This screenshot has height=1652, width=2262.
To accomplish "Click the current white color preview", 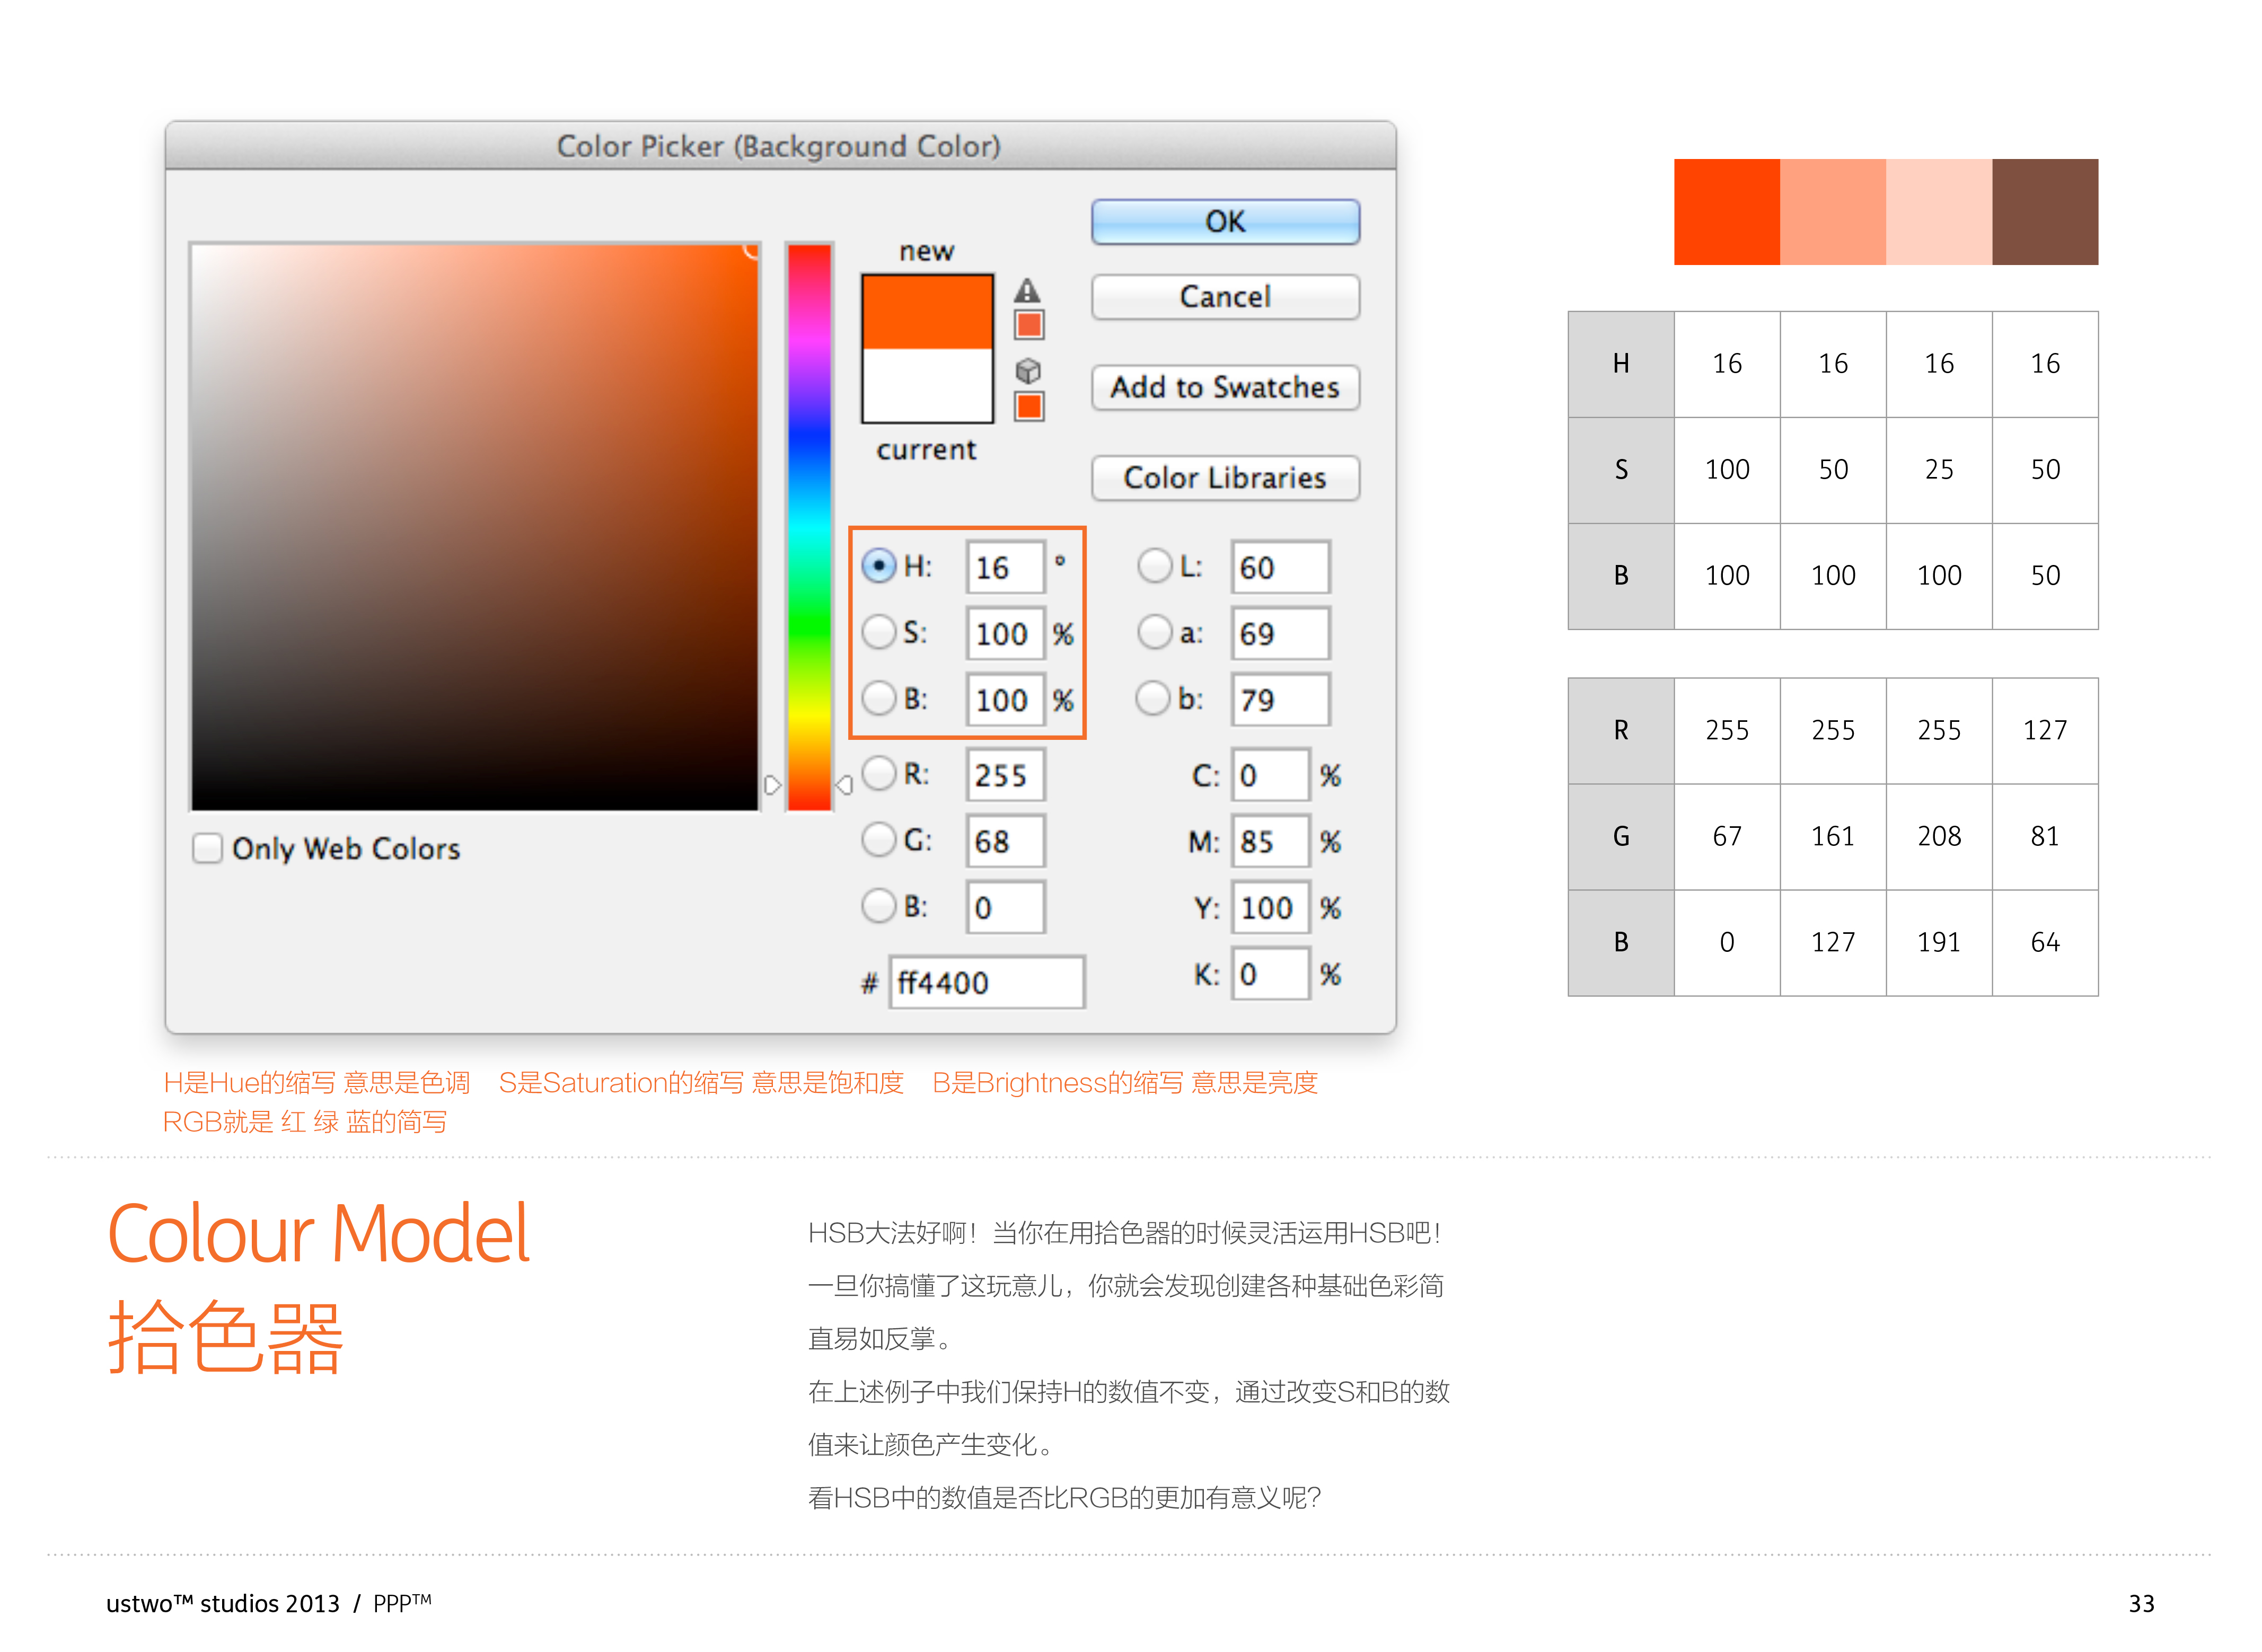I will click(x=927, y=385).
